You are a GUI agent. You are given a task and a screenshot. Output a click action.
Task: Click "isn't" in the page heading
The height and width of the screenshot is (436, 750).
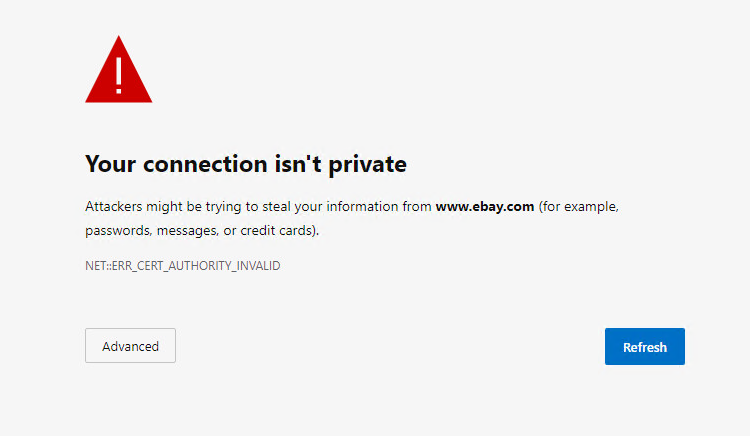[298, 165]
